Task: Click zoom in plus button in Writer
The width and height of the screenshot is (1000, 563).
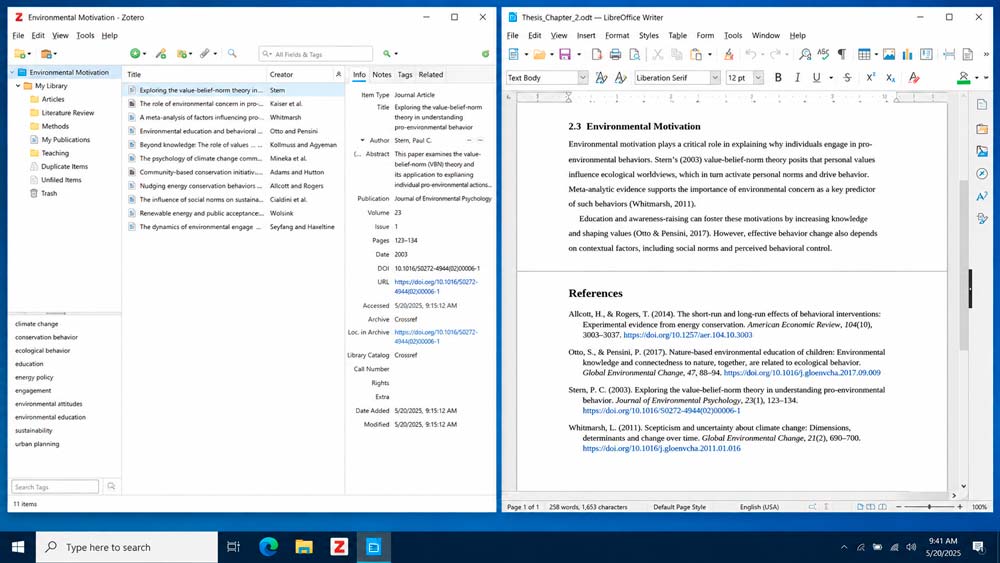Action: (960, 507)
